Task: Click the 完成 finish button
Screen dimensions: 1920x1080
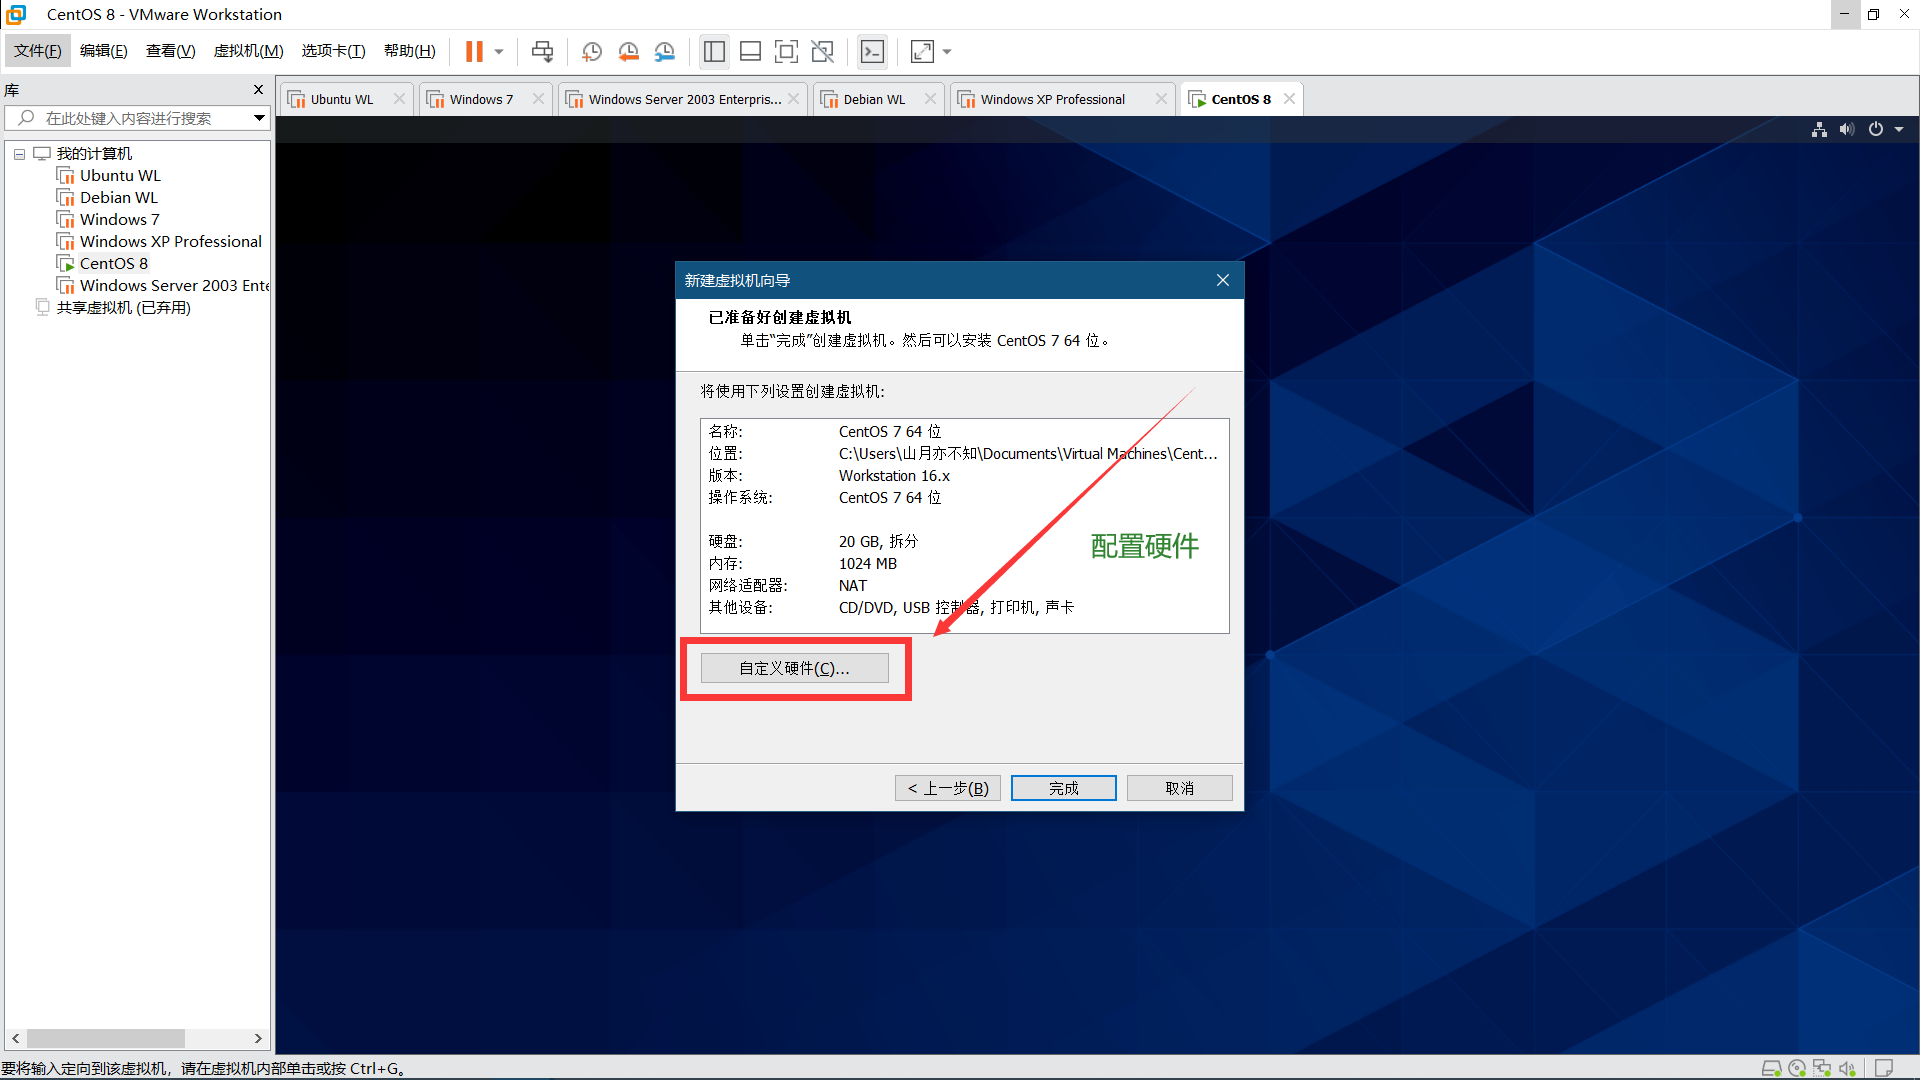Action: (1063, 788)
